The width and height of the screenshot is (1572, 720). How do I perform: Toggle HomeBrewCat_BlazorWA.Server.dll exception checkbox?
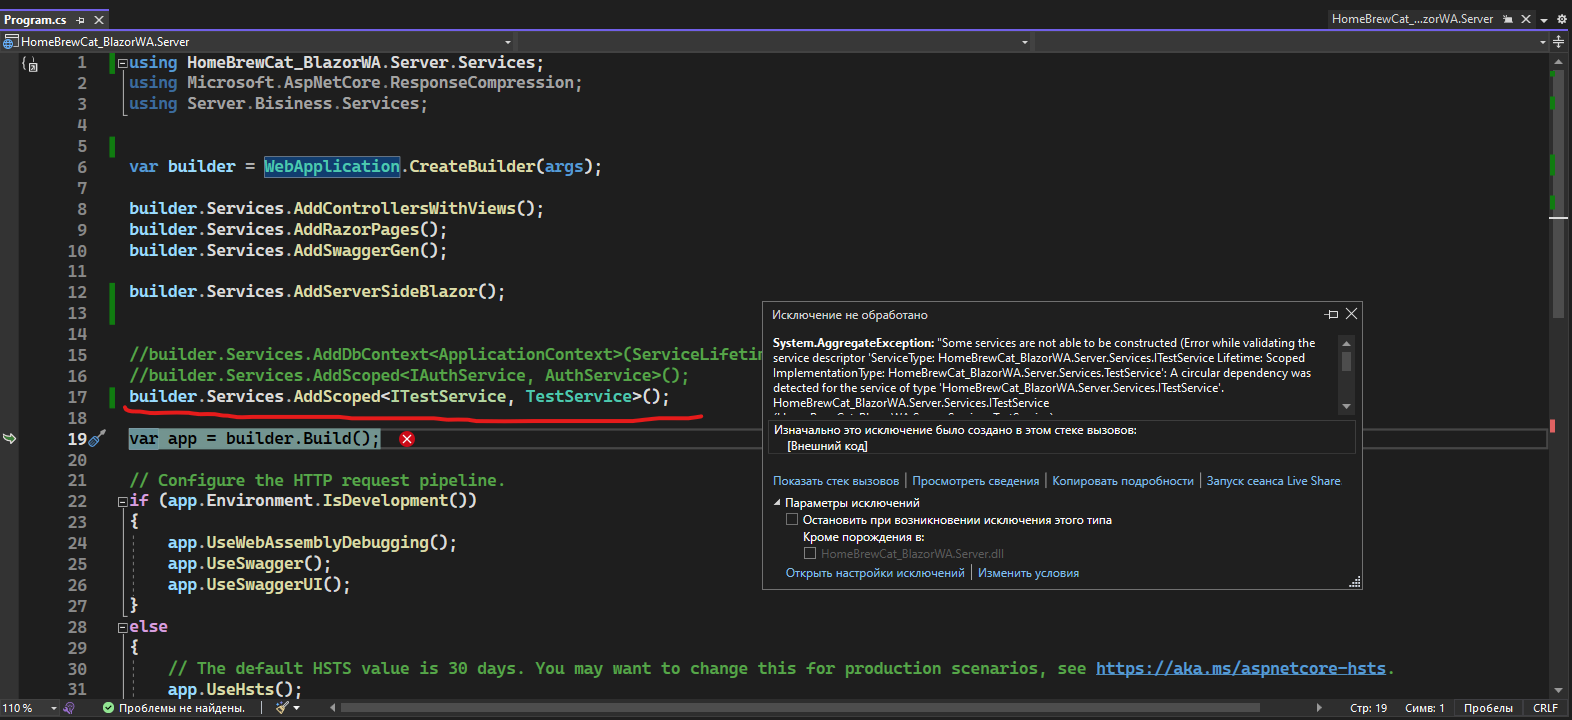point(810,553)
